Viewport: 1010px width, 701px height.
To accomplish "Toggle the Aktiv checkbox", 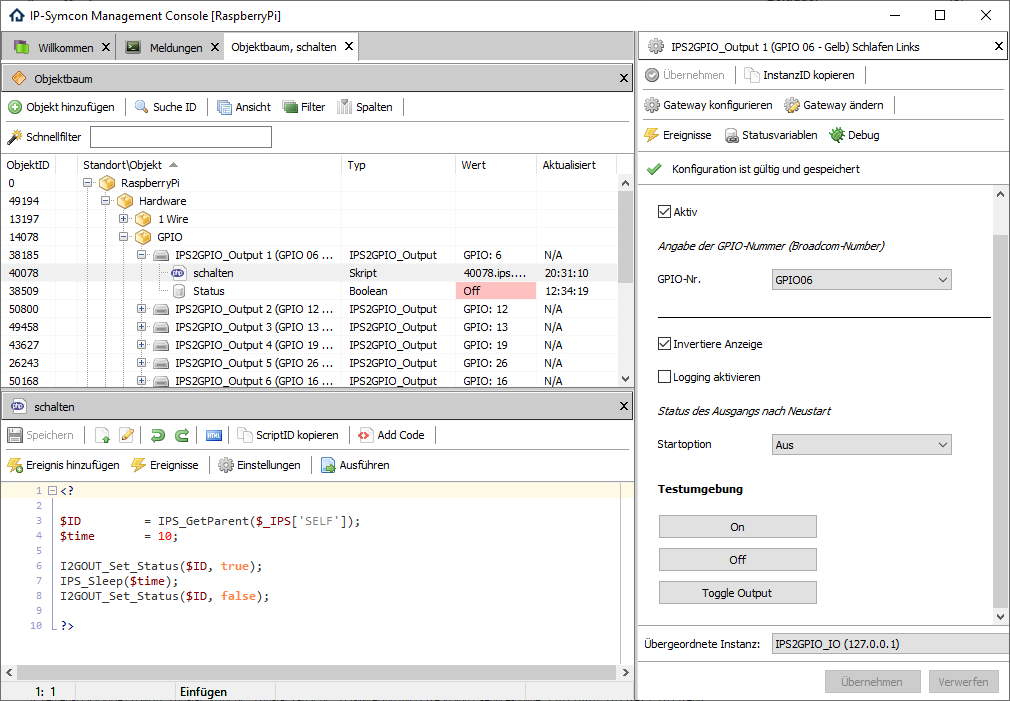I will pyautogui.click(x=664, y=211).
